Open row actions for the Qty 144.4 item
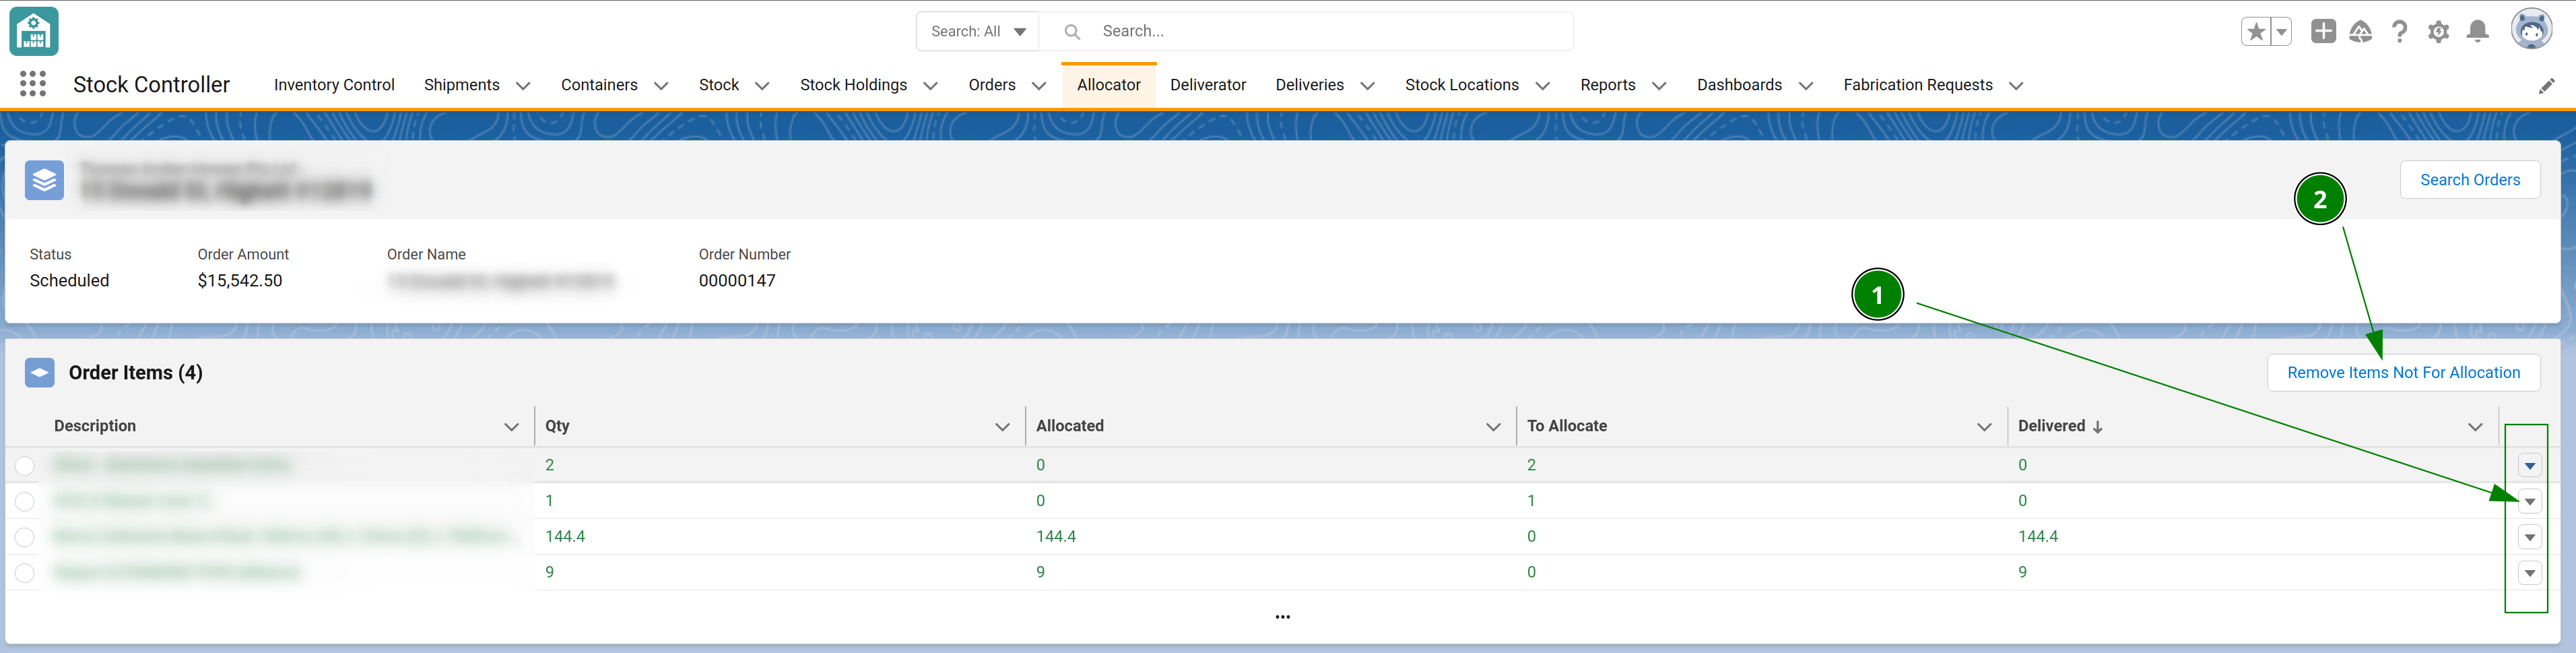Image resolution: width=2576 pixels, height=653 pixels. (x=2529, y=538)
